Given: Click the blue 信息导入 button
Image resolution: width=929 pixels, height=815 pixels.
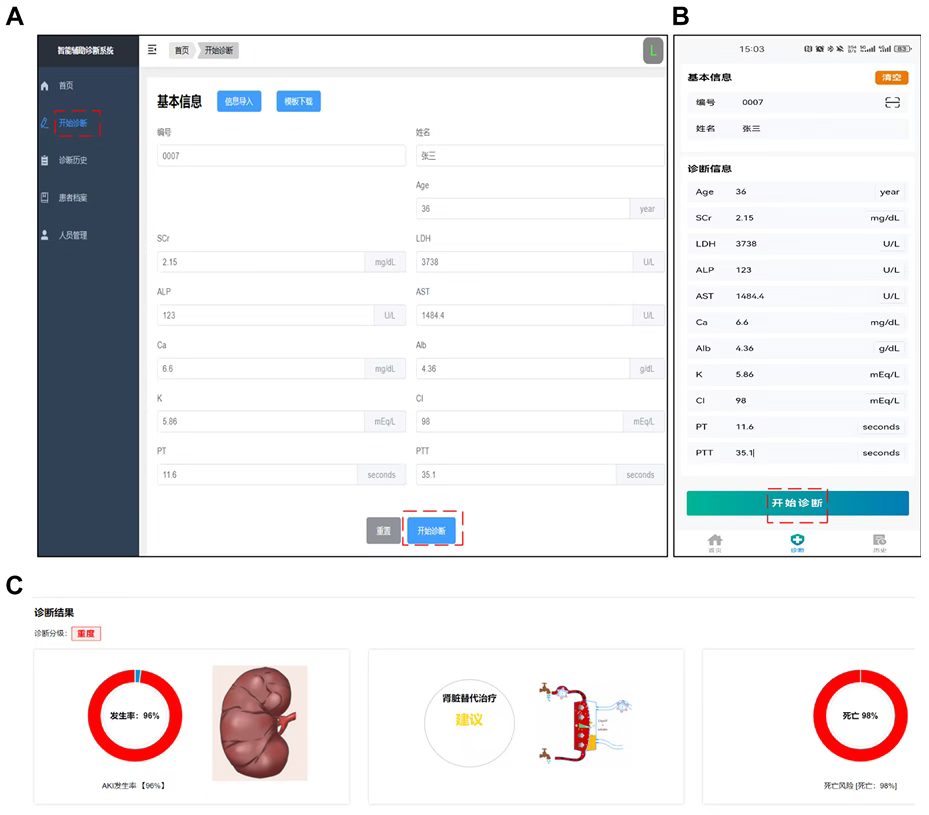Looking at the screenshot, I should click(x=239, y=101).
